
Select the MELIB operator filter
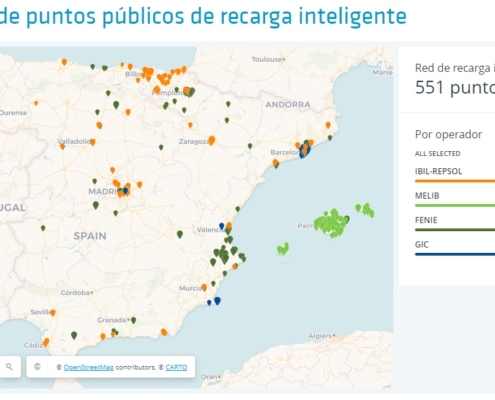(427, 196)
